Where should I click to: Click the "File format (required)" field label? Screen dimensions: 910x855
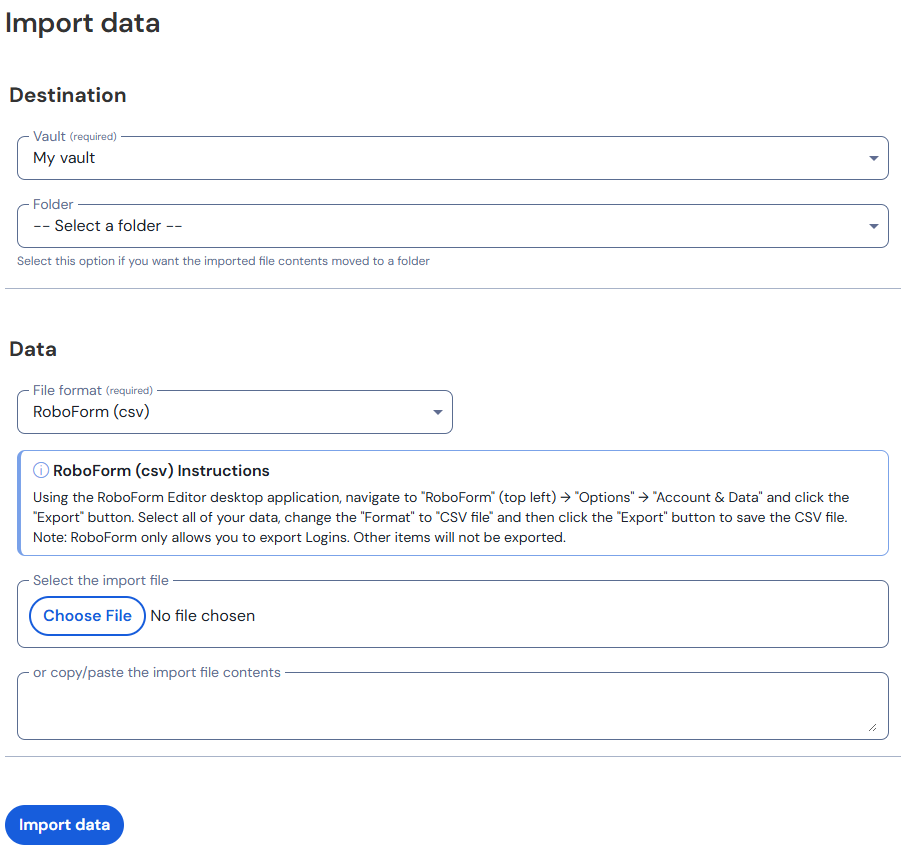[93, 390]
